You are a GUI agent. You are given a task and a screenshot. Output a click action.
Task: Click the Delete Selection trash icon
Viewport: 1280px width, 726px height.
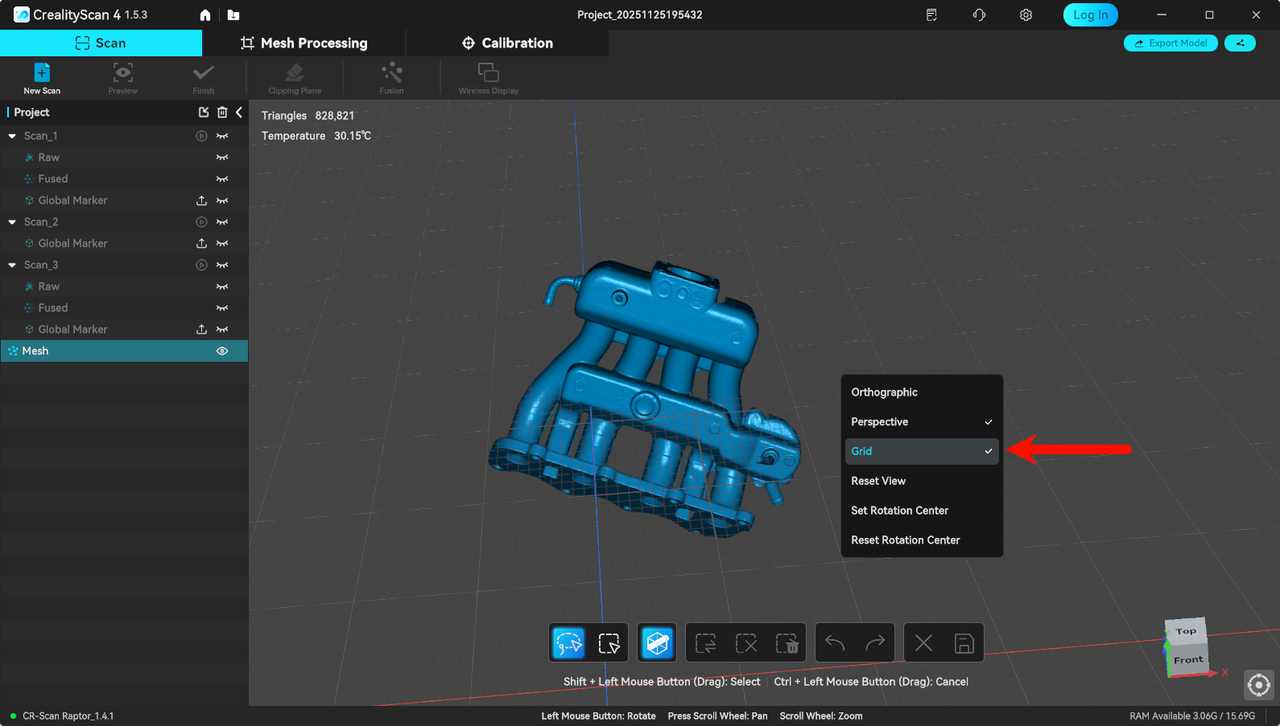pos(787,642)
